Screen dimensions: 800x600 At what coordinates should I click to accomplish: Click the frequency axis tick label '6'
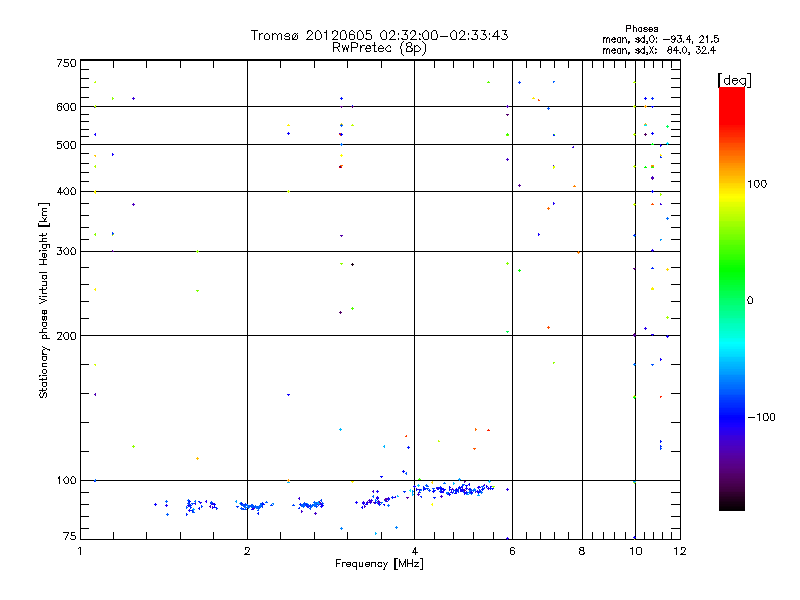(x=512, y=551)
